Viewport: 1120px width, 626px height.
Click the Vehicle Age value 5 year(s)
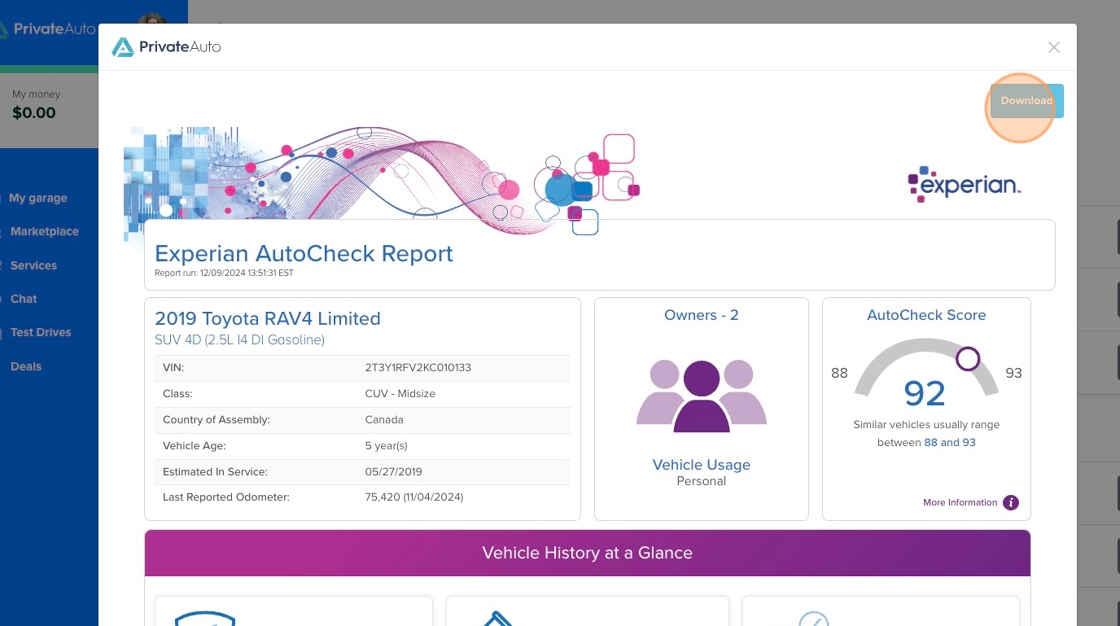click(x=386, y=446)
